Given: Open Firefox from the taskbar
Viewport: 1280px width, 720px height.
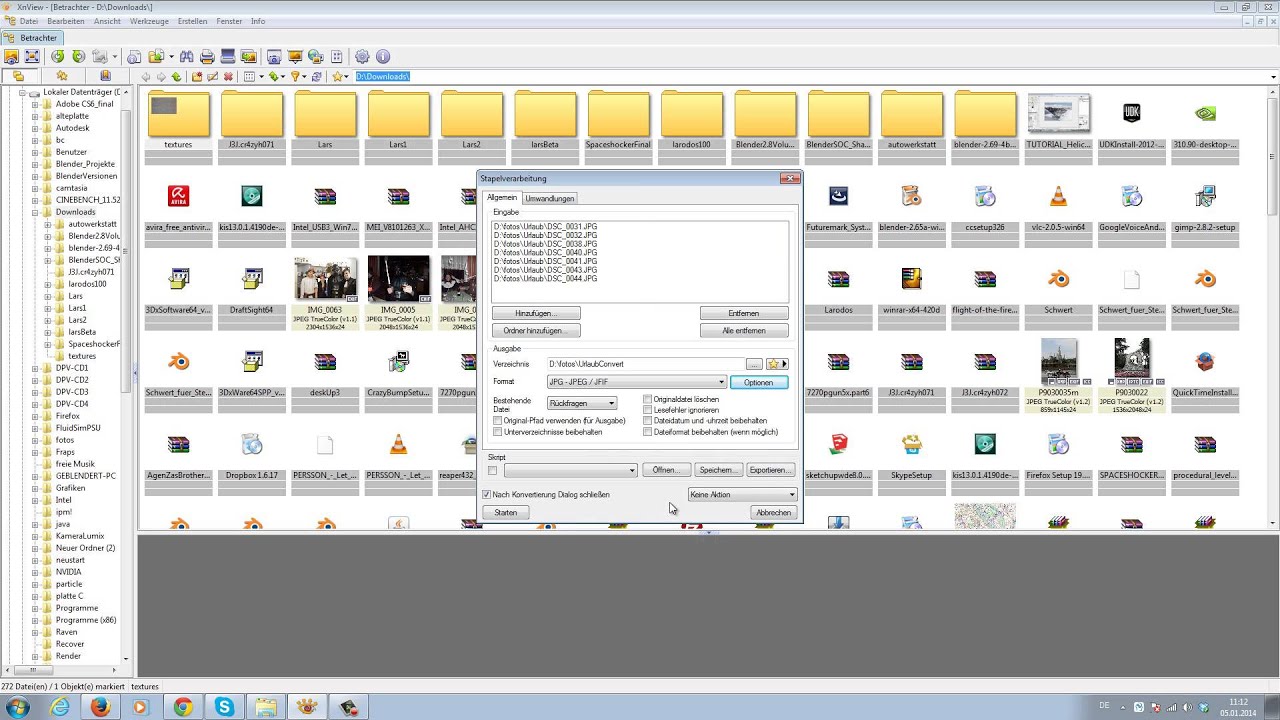Looking at the screenshot, I should coord(100,707).
